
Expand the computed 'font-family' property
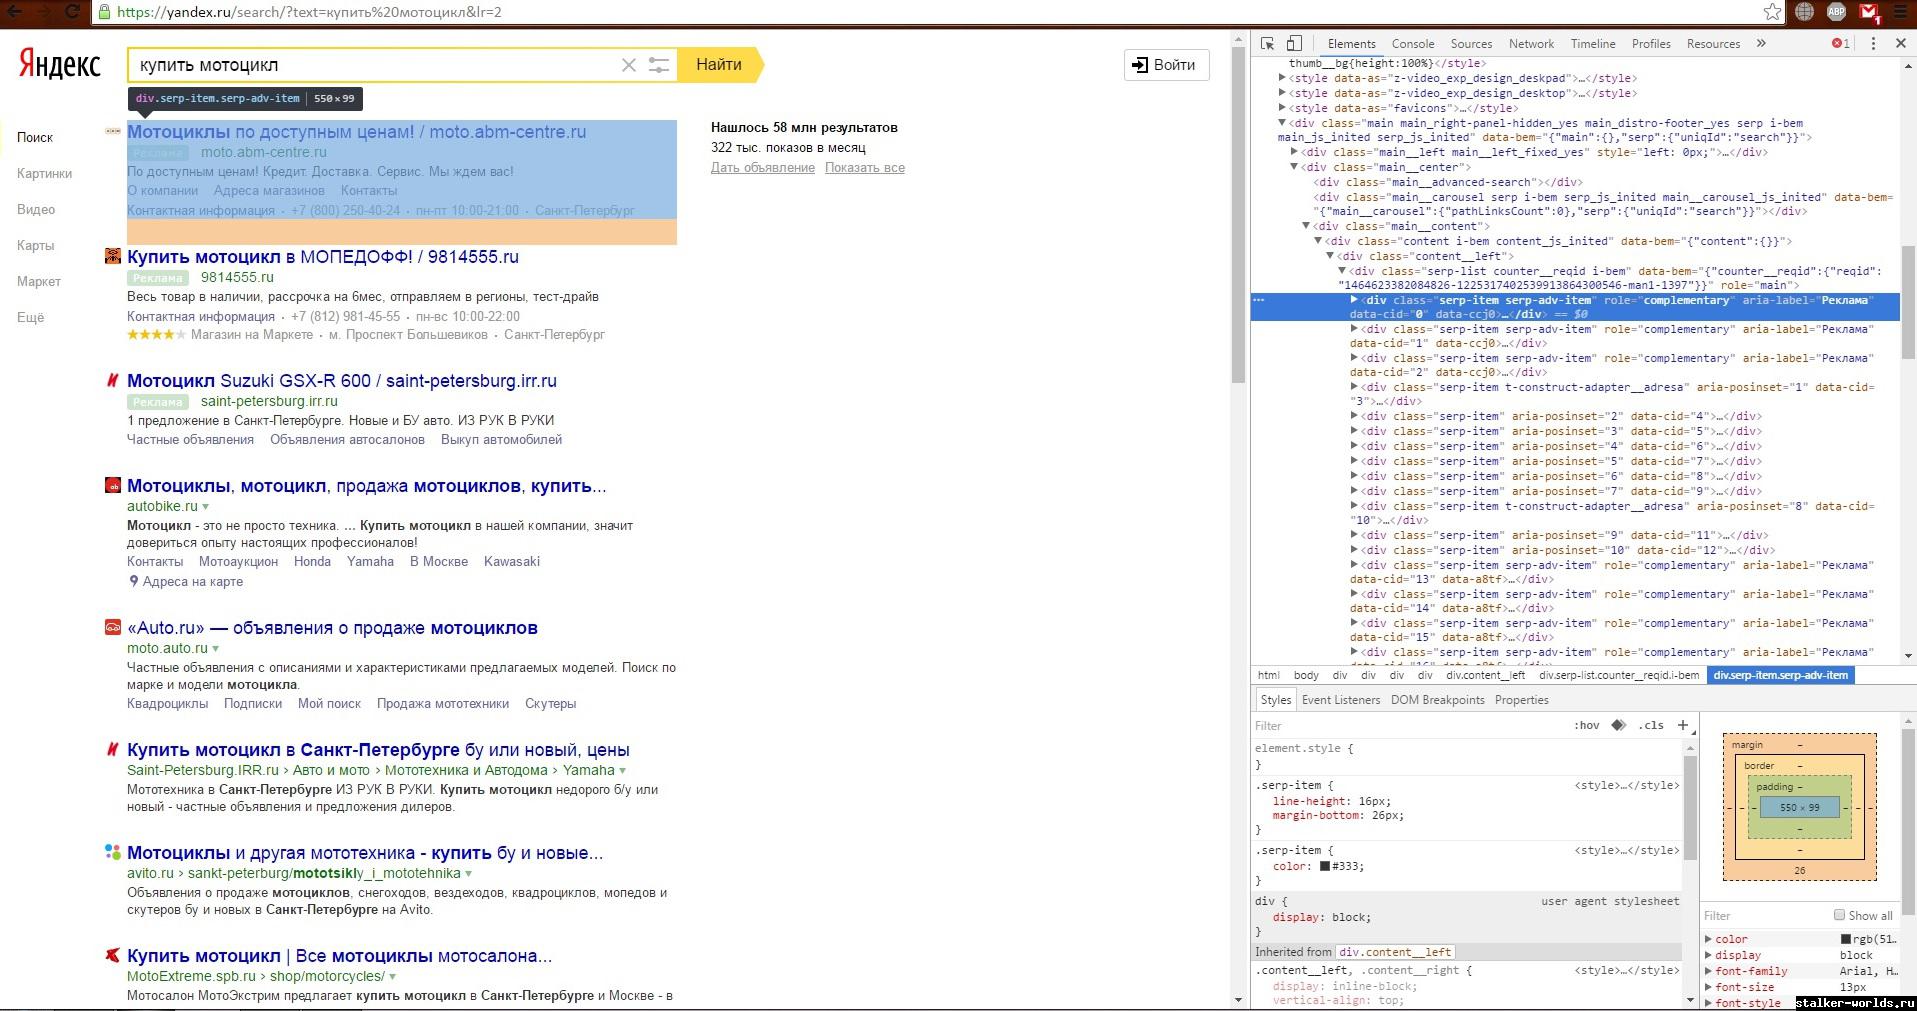pyautogui.click(x=1708, y=971)
